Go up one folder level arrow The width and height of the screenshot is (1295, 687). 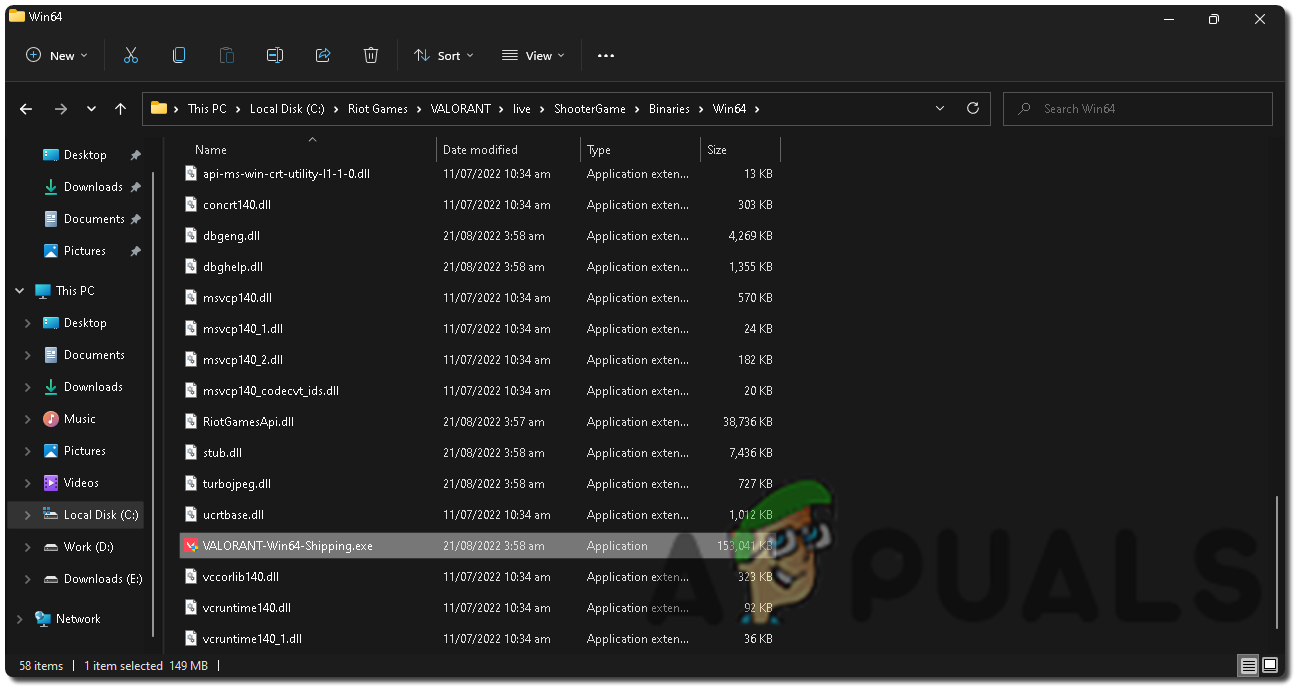click(121, 109)
